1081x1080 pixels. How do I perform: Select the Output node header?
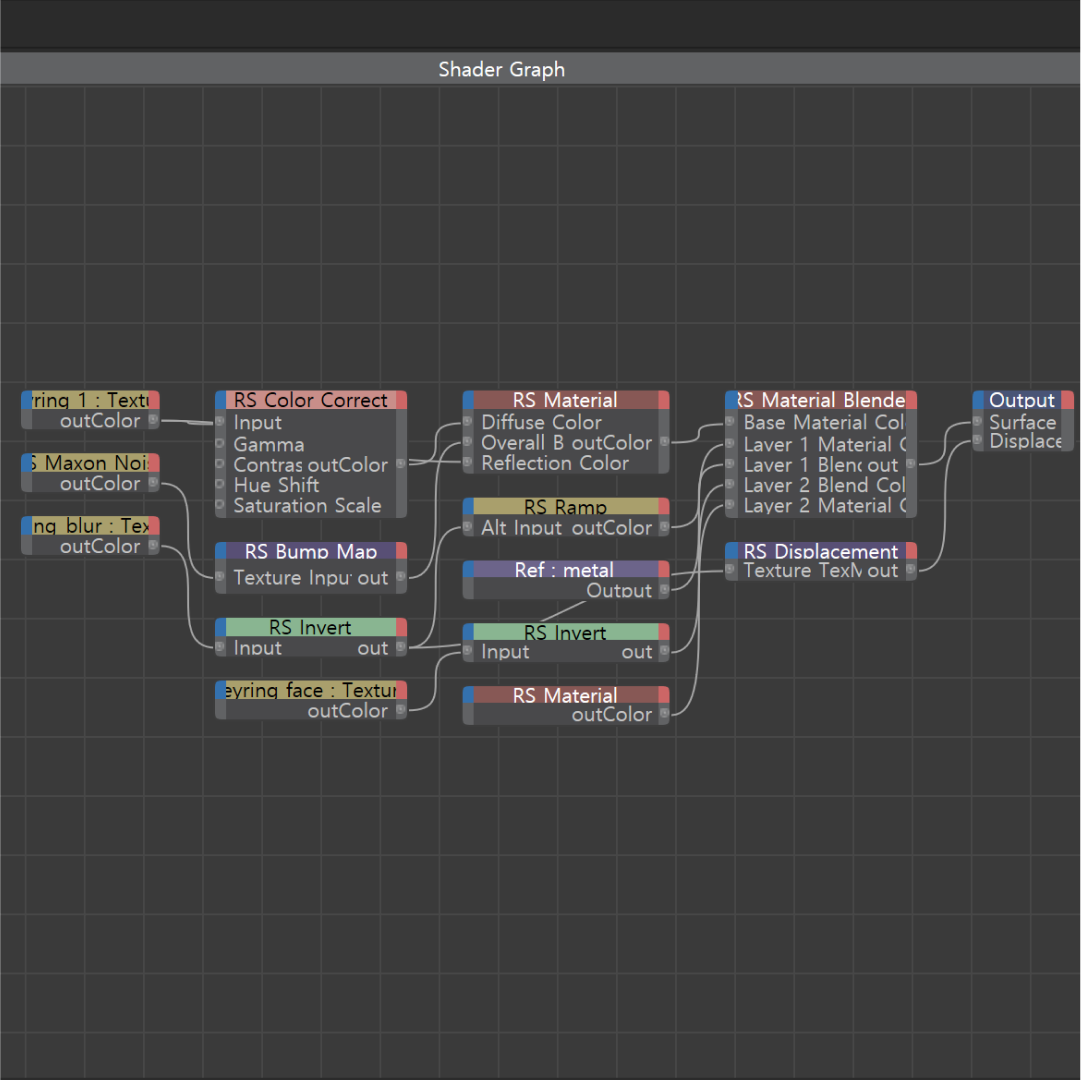click(1022, 400)
